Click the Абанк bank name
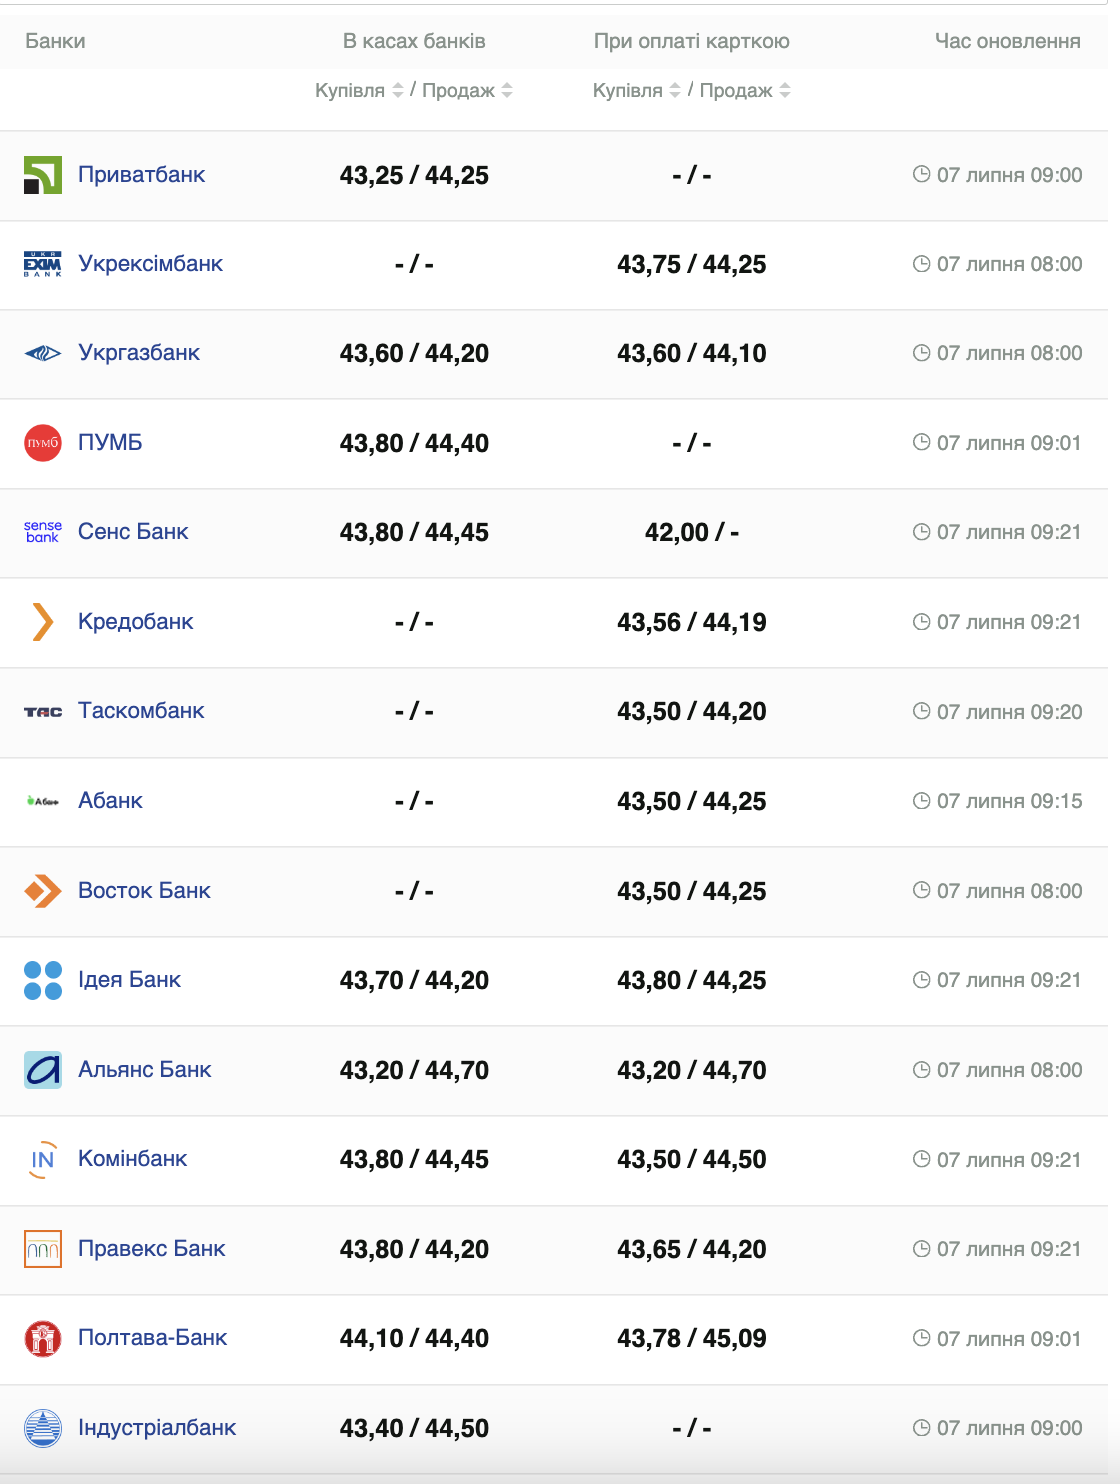The image size is (1120, 1484). [x=111, y=801]
